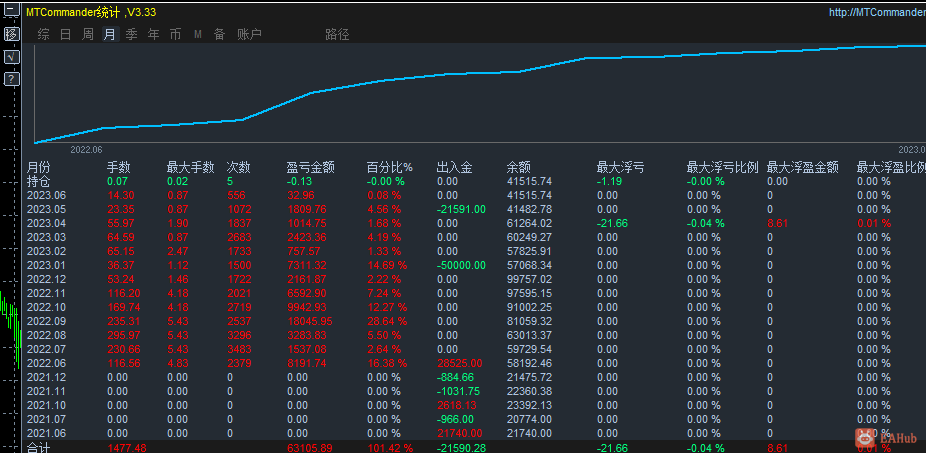
Task: Click the 盈亏金额 column header
Action: 311,168
